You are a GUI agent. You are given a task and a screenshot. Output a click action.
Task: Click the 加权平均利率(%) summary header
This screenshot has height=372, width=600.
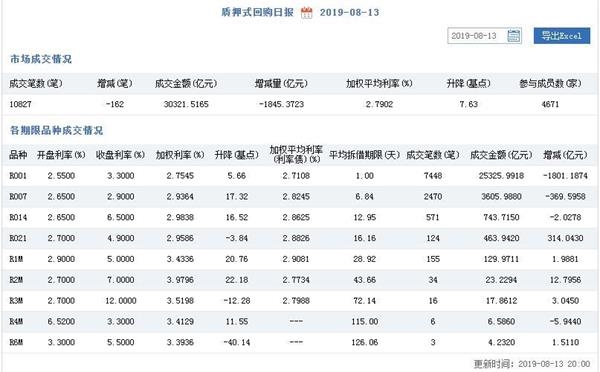(x=379, y=83)
